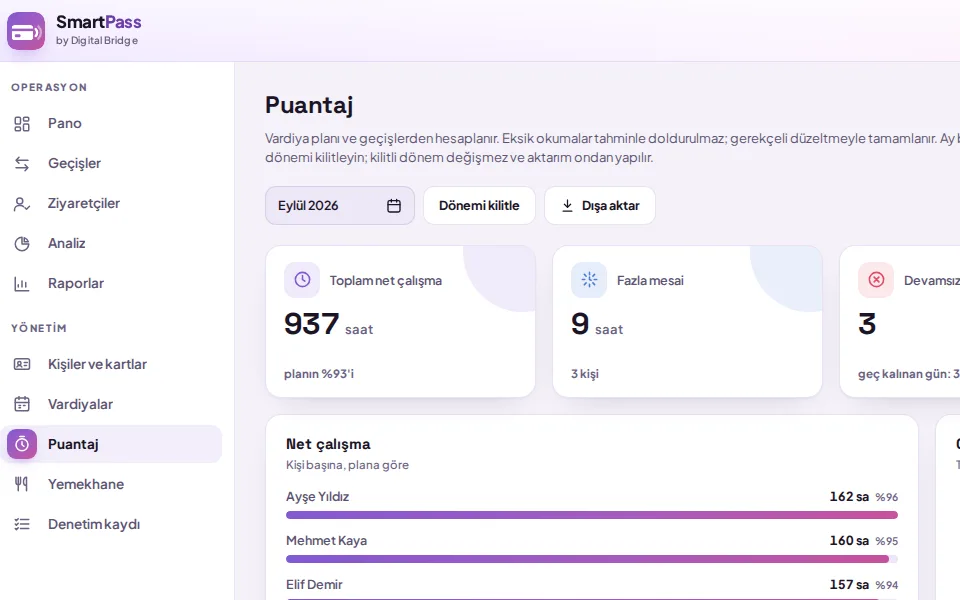960x600 pixels.
Task: Click the Analiz pie chart icon
Action: coord(22,244)
